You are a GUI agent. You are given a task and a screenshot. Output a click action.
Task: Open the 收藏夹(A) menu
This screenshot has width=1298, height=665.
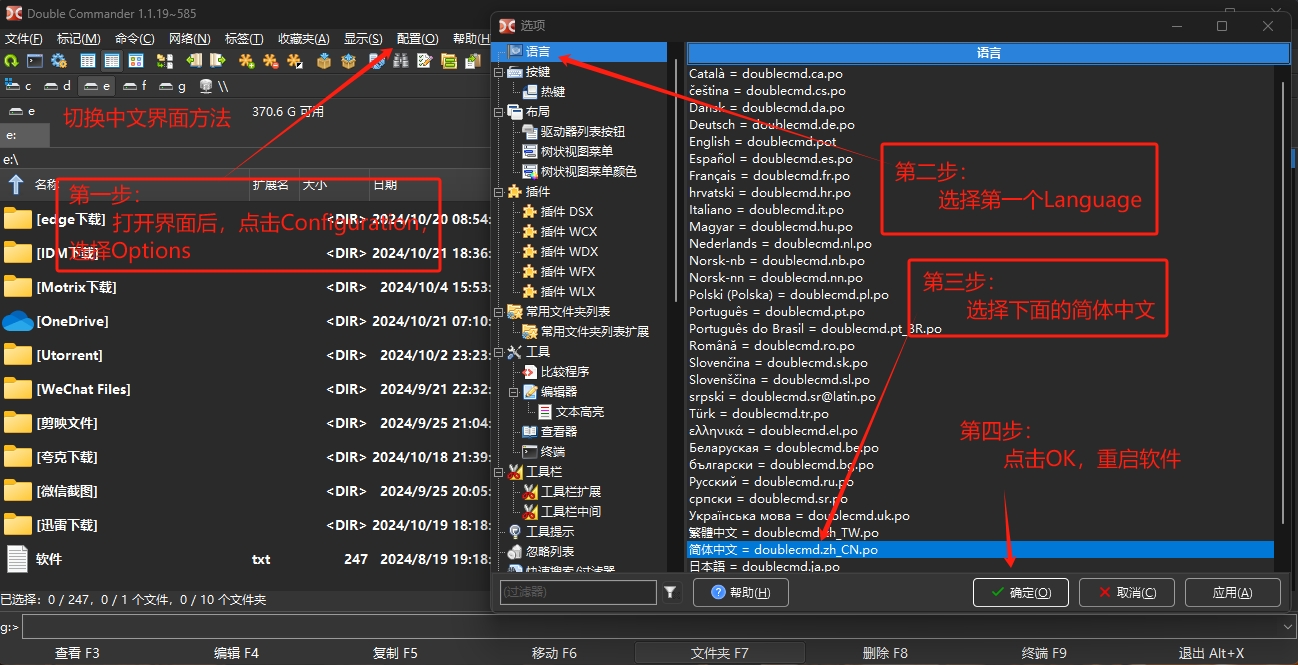click(304, 38)
